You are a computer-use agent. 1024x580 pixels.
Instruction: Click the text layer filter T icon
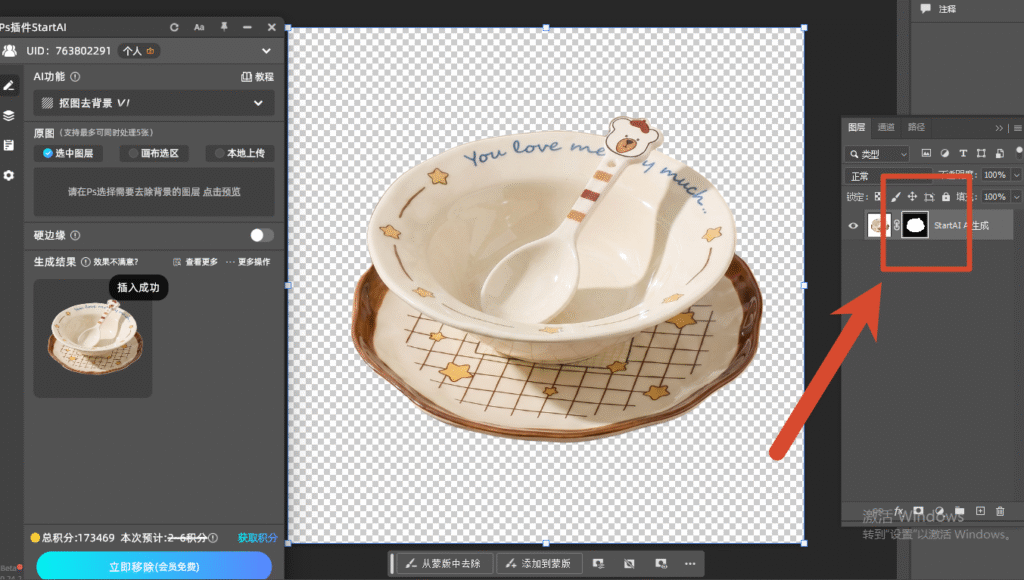pos(963,153)
